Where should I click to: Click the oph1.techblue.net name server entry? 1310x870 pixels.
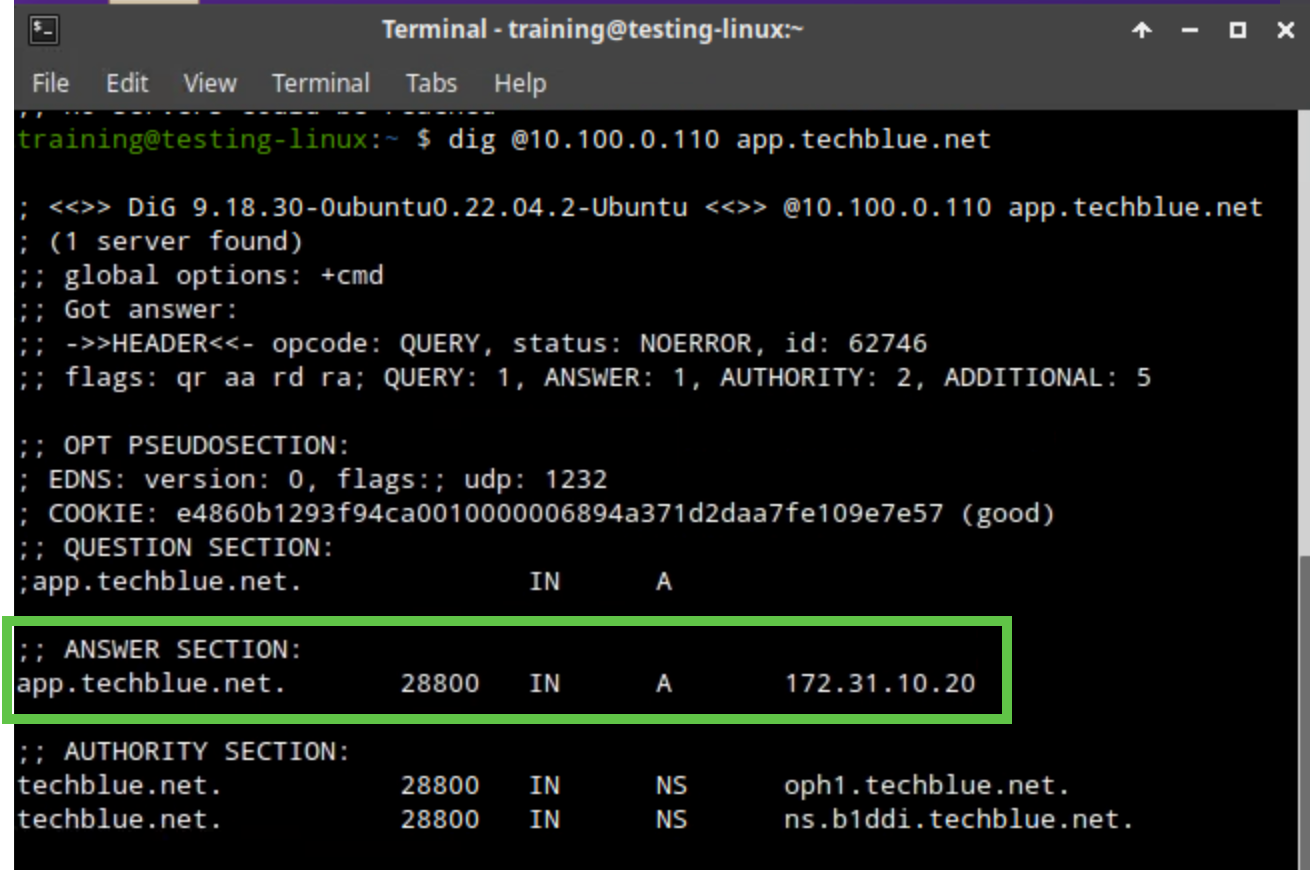point(926,786)
